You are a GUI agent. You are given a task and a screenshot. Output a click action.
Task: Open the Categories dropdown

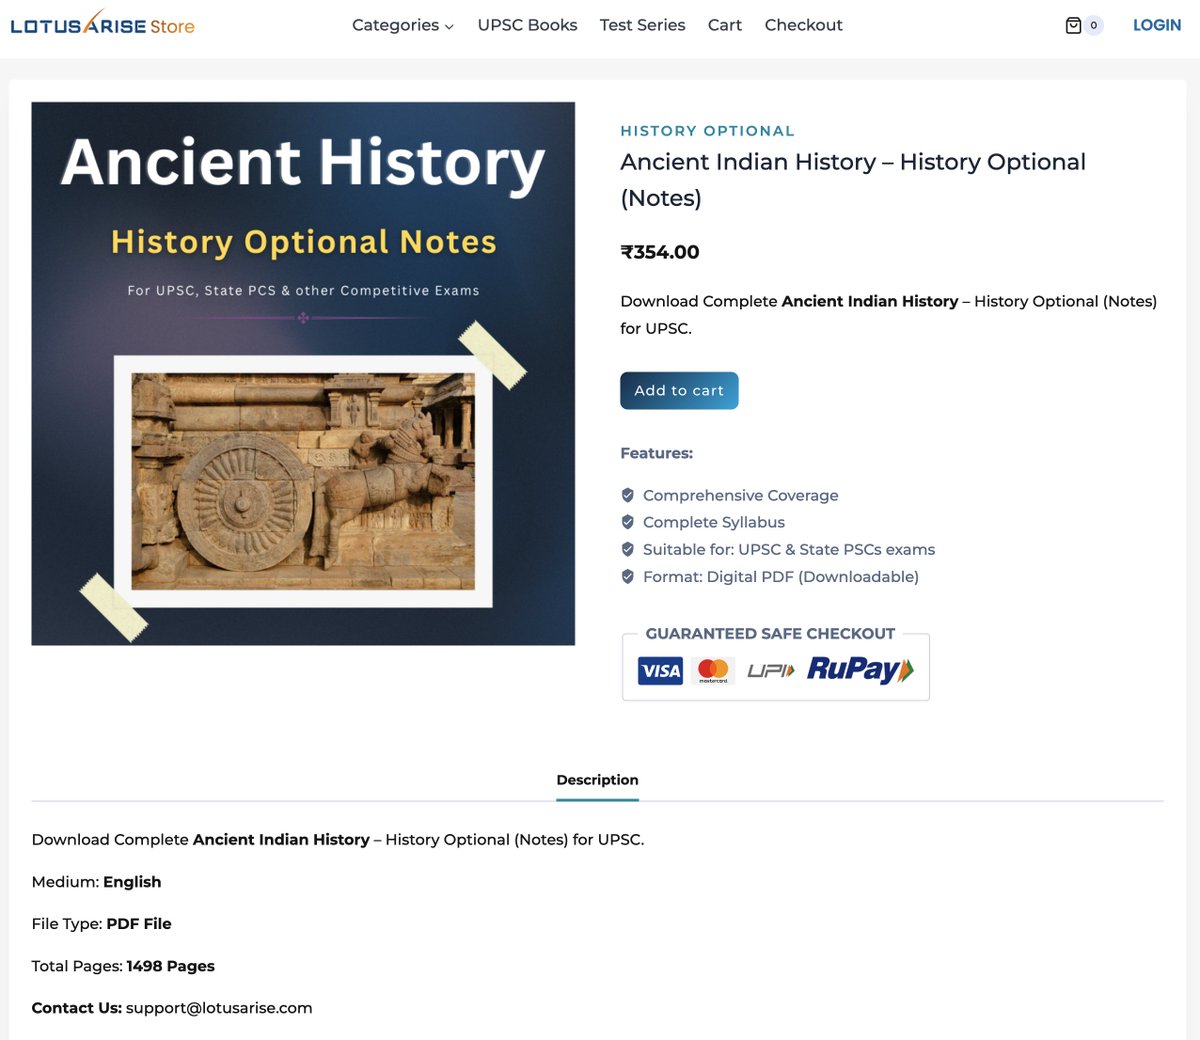[396, 25]
